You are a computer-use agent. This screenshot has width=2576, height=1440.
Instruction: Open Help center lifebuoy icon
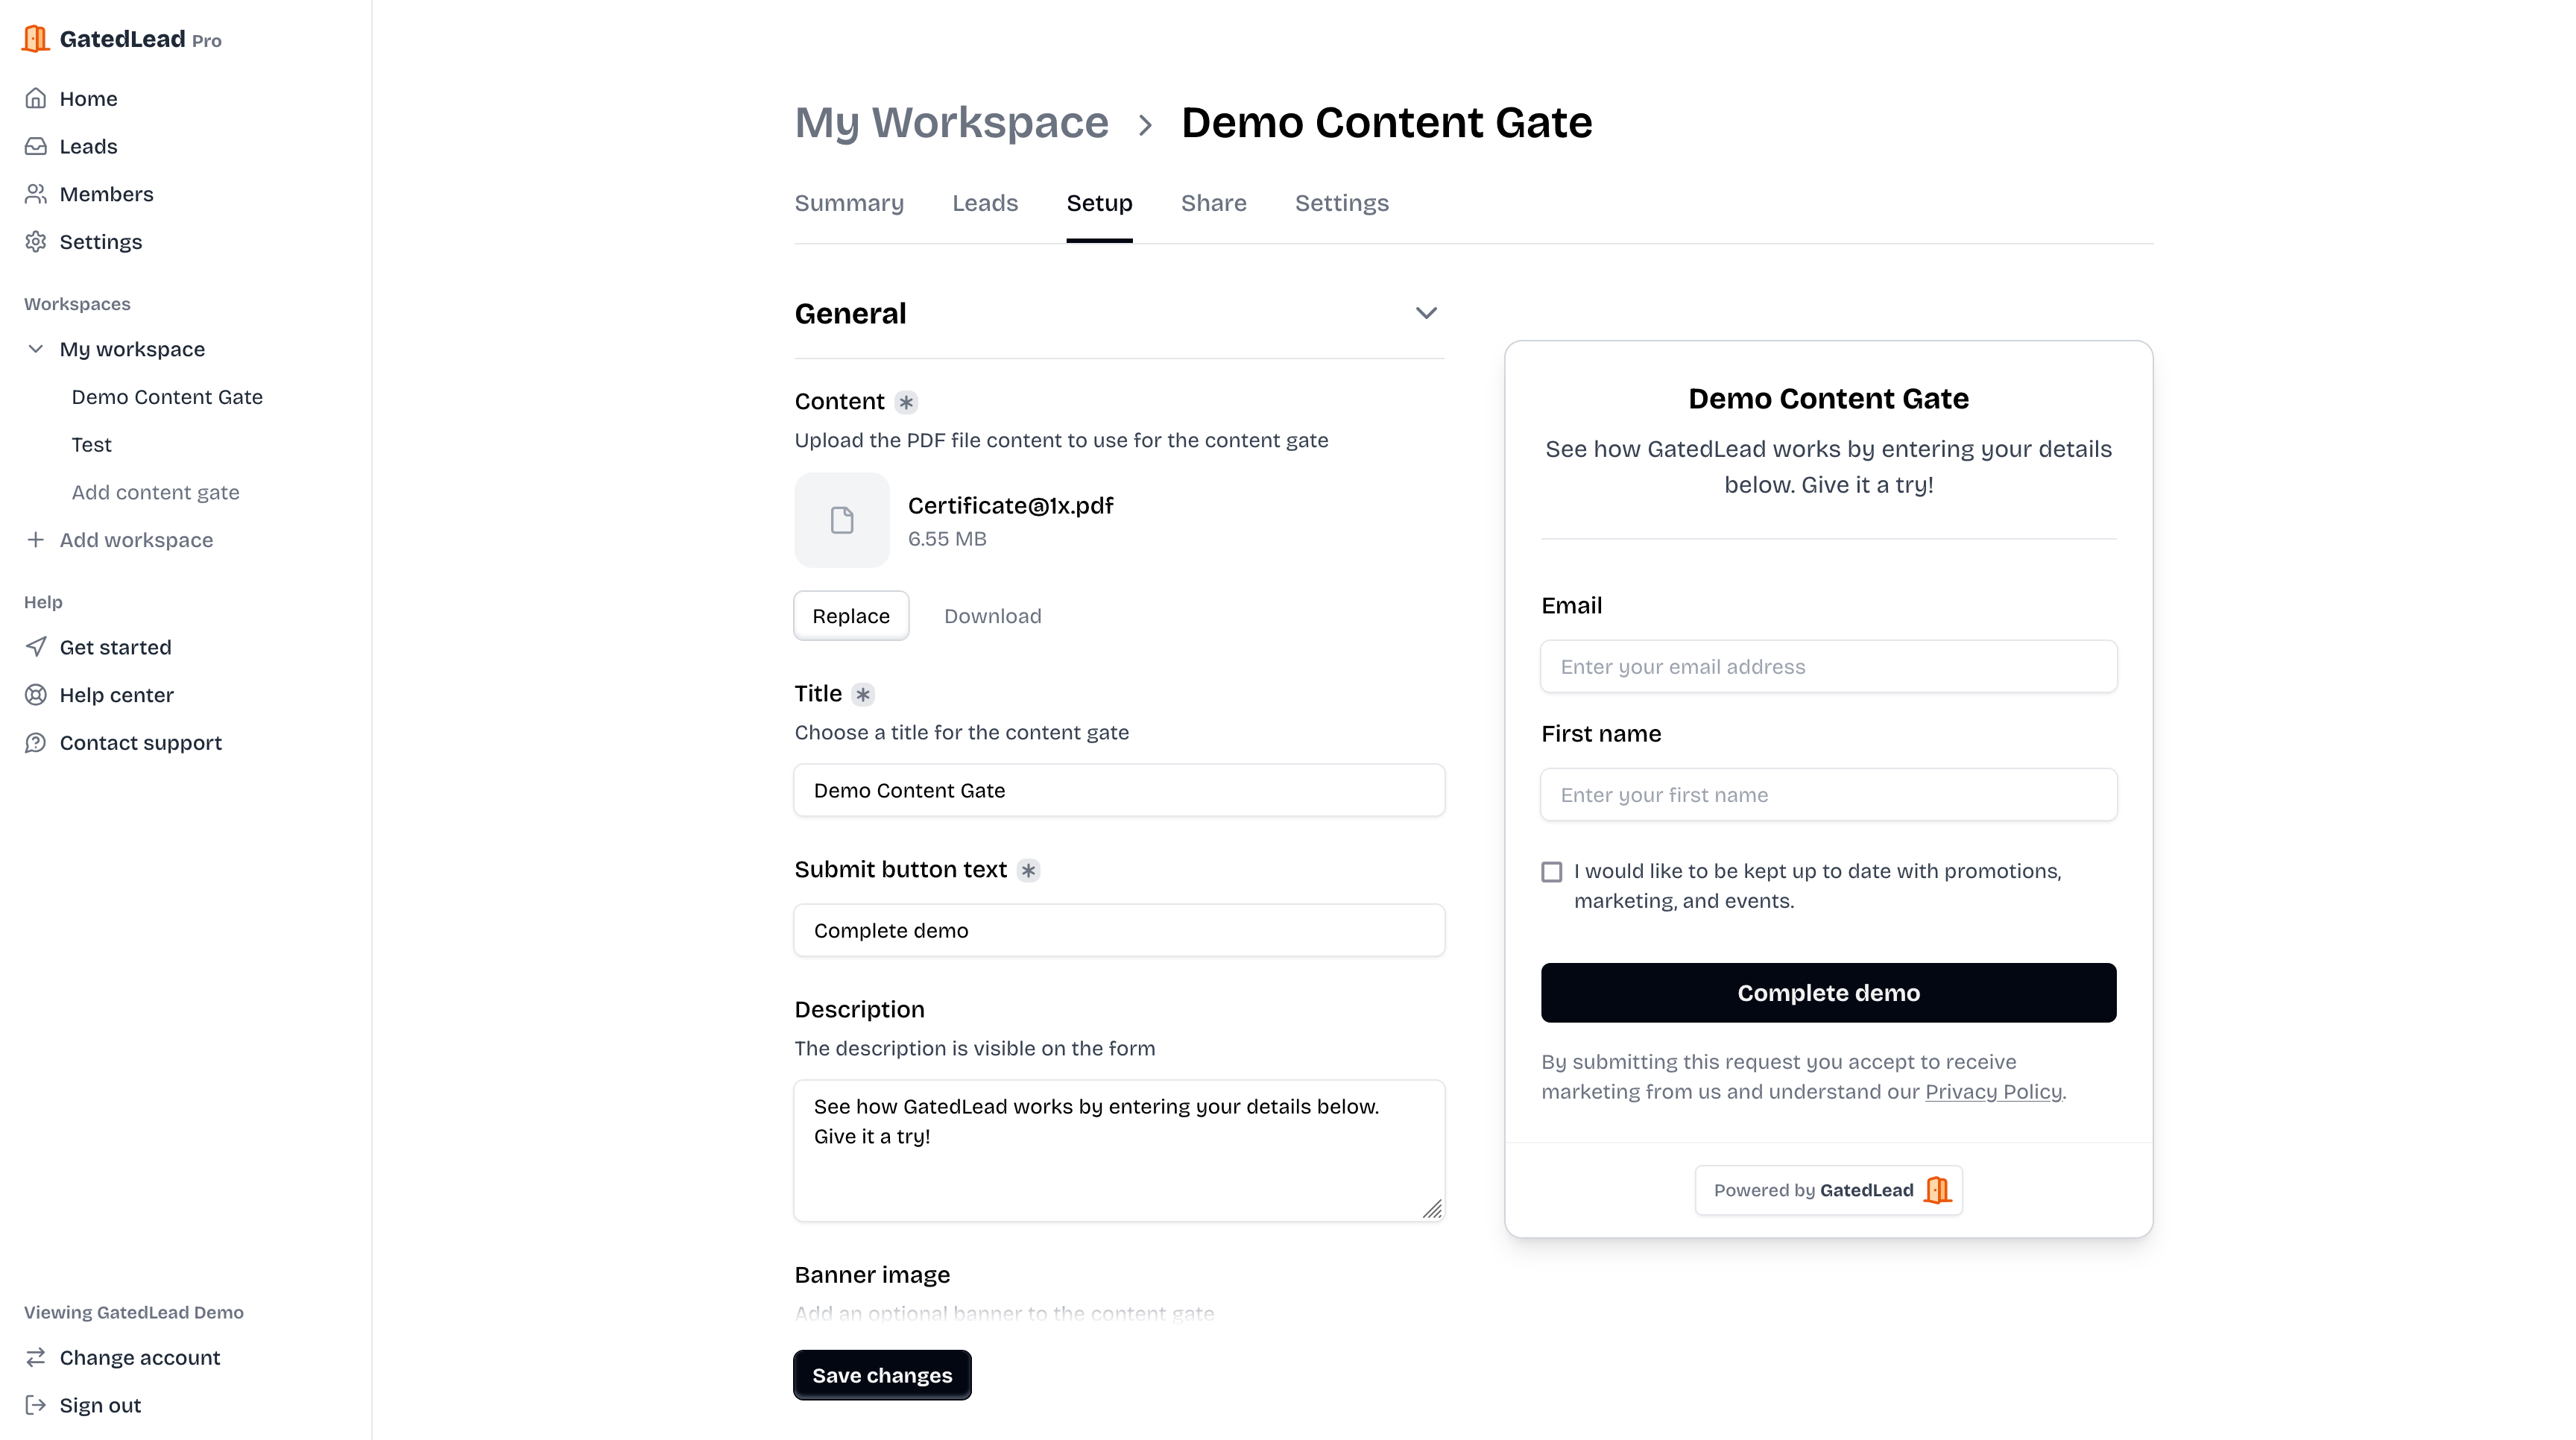coord(36,695)
